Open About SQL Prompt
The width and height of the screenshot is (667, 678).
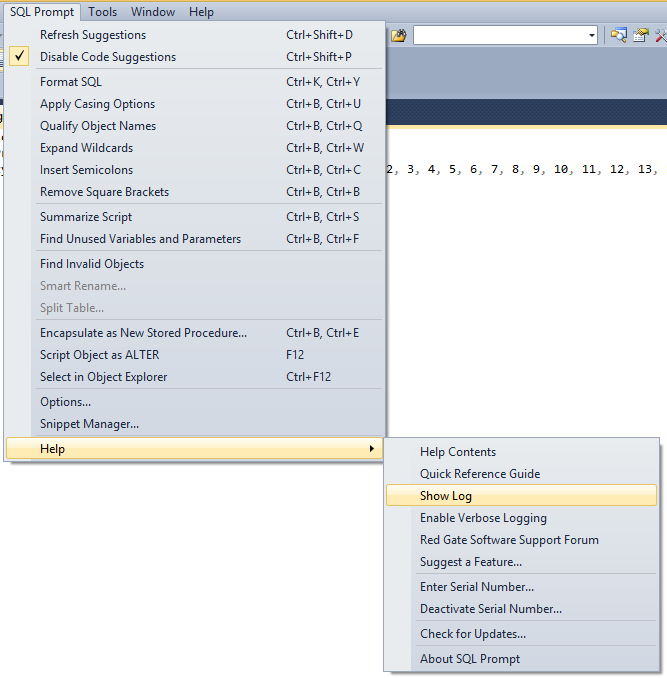(x=470, y=659)
